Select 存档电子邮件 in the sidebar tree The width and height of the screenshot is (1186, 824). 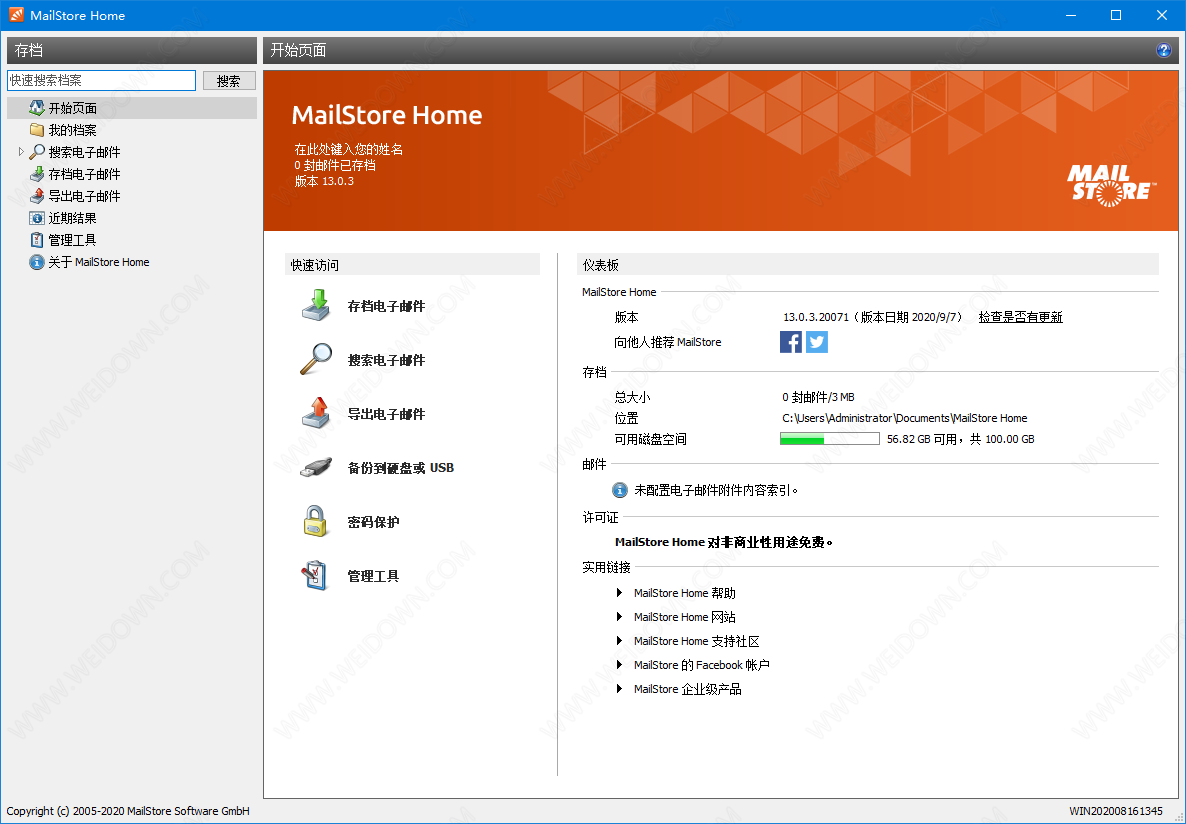coord(85,174)
